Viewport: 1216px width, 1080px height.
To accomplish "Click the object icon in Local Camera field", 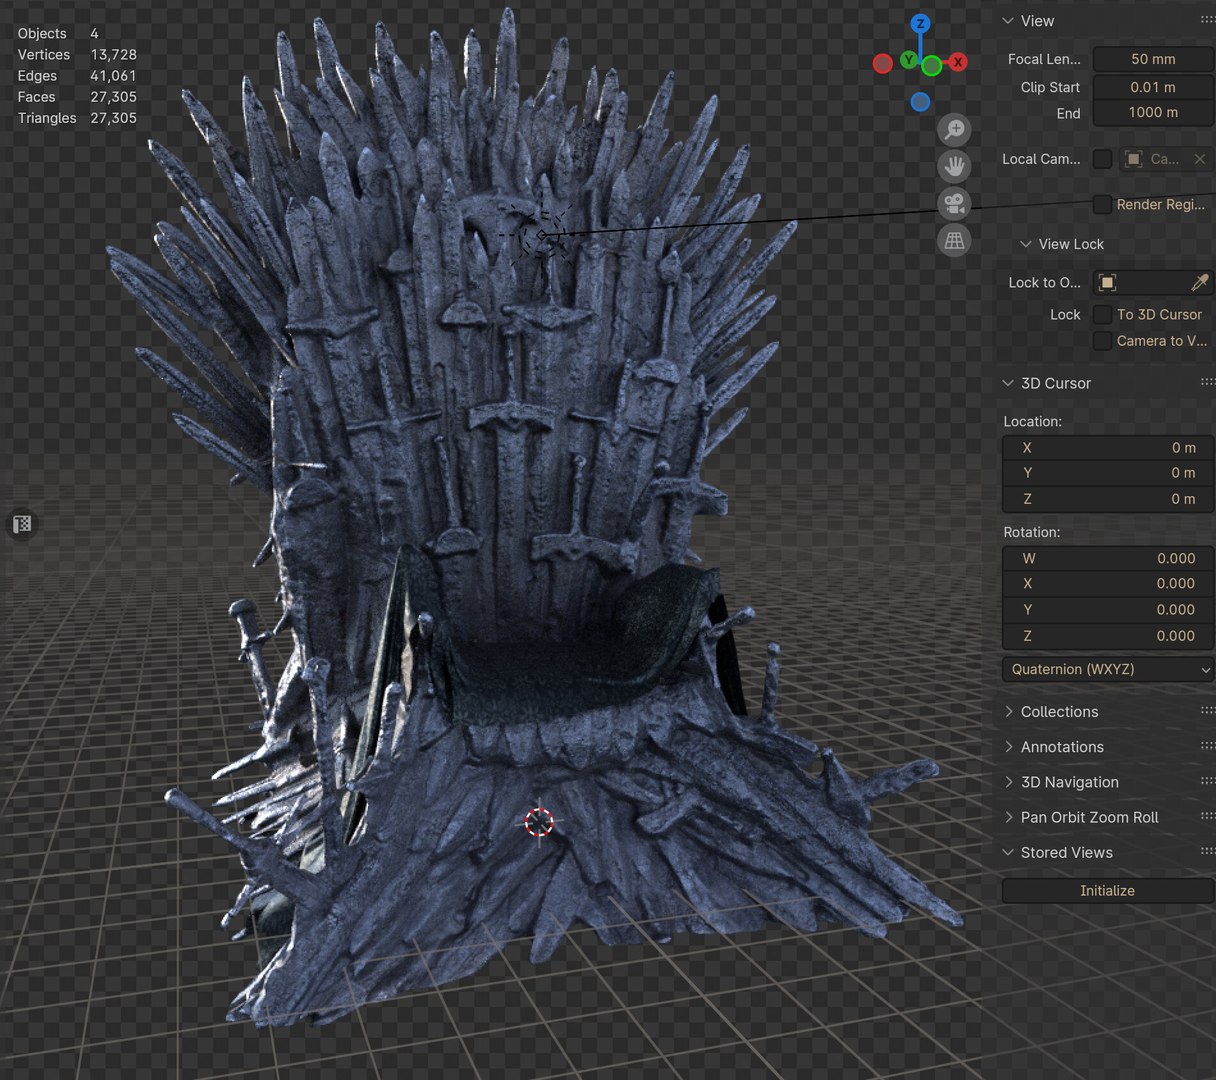I will click(x=1133, y=159).
